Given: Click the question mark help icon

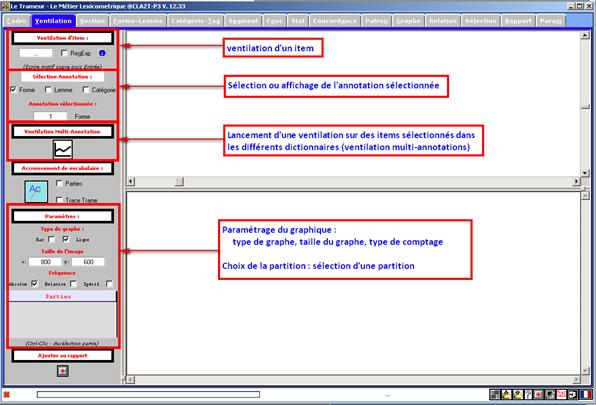Looking at the screenshot, I should point(528,394).
